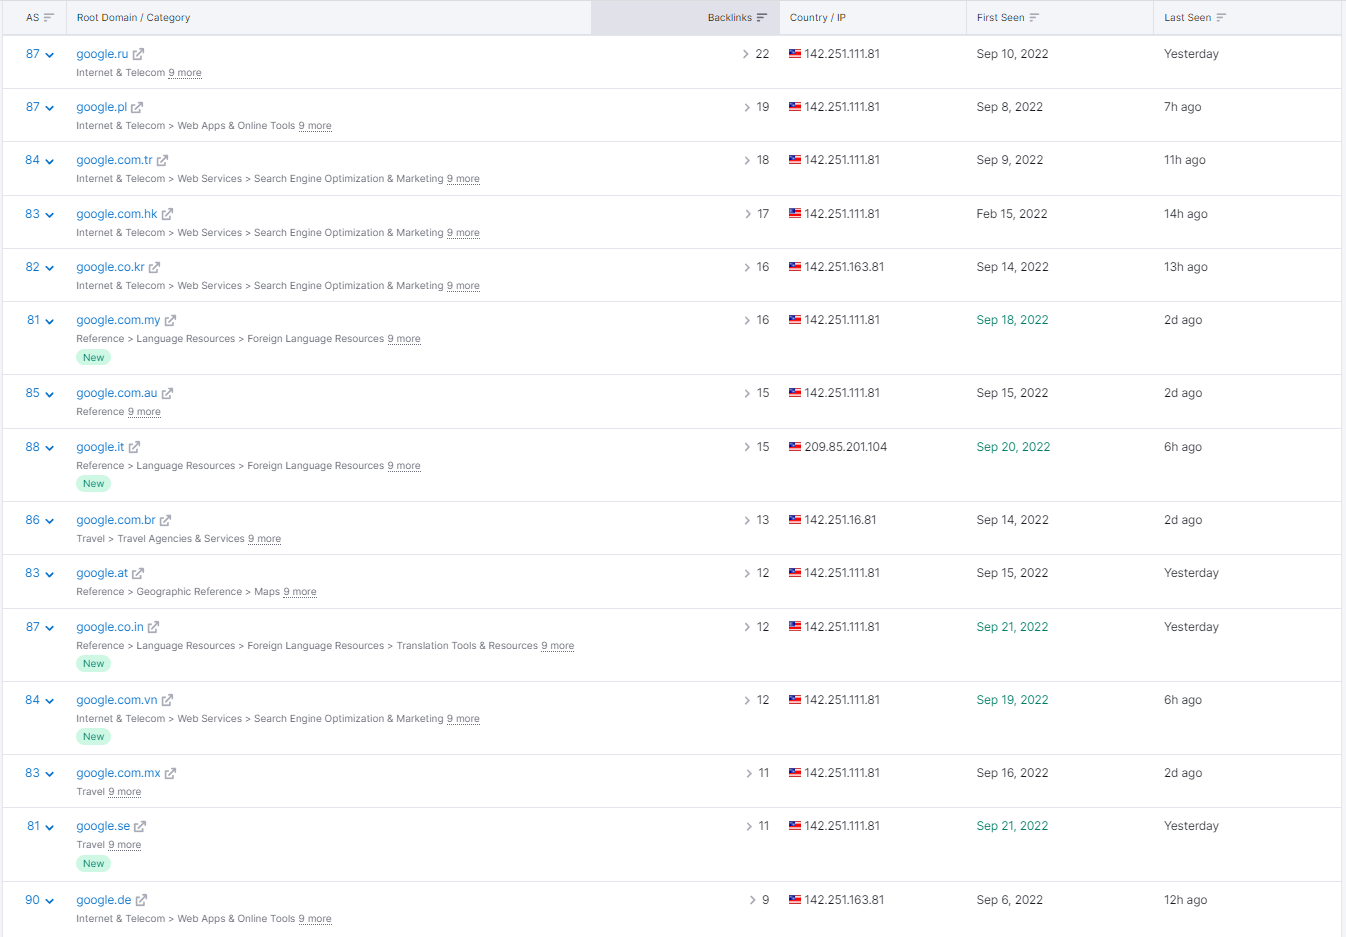Viewport: 1346px width, 937px height.
Task: Open google.com.mx external link icon
Action: point(170,773)
